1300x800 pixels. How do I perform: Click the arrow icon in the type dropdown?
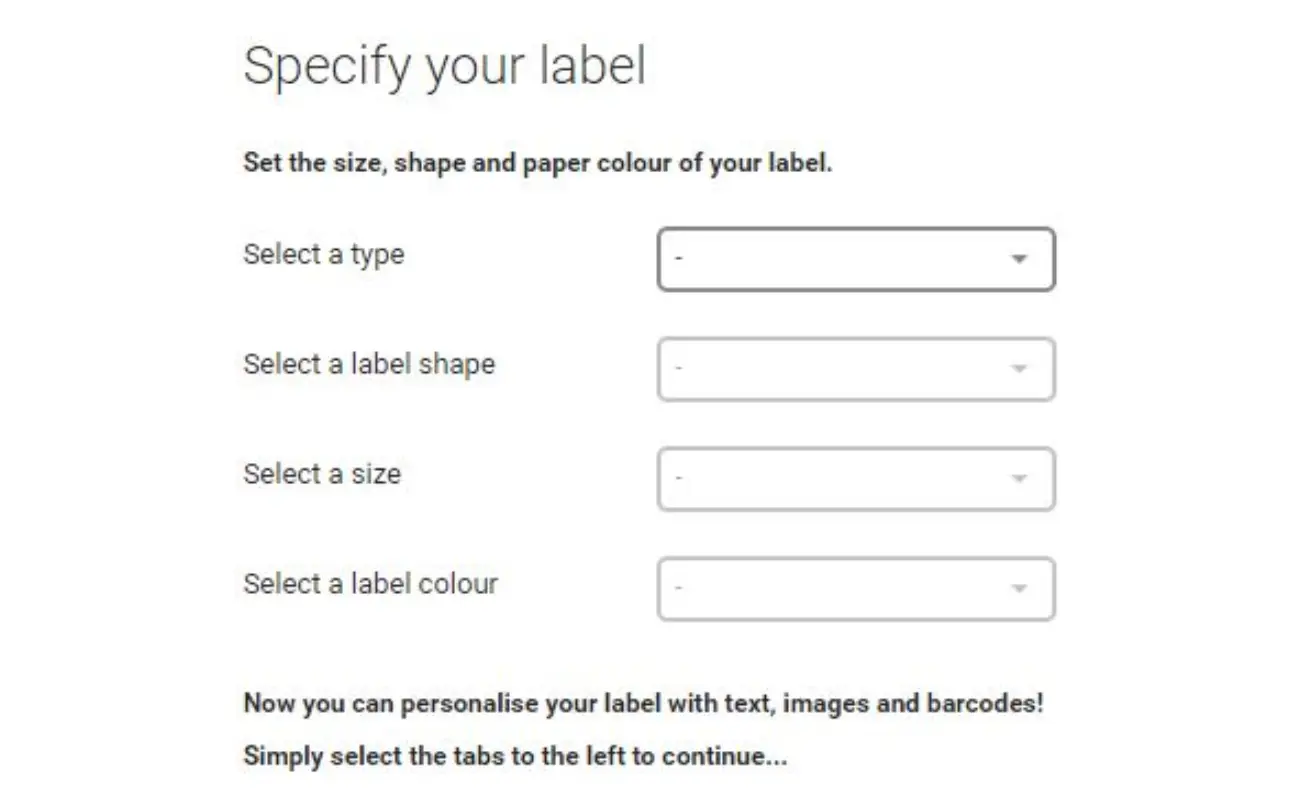pos(1019,260)
